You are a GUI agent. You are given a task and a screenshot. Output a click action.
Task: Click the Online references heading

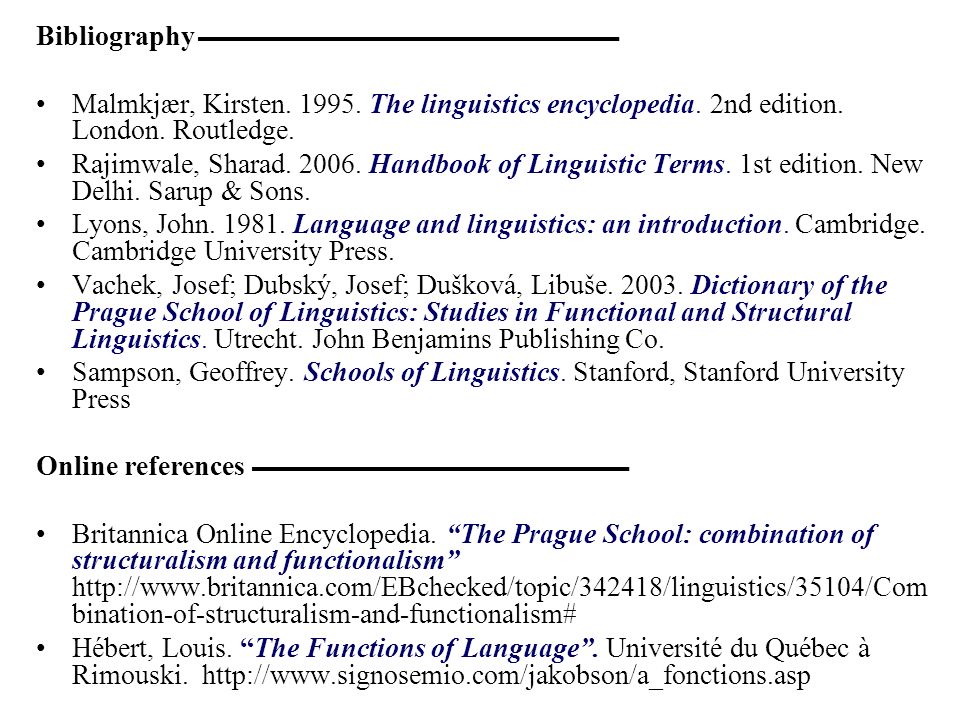click(x=140, y=467)
